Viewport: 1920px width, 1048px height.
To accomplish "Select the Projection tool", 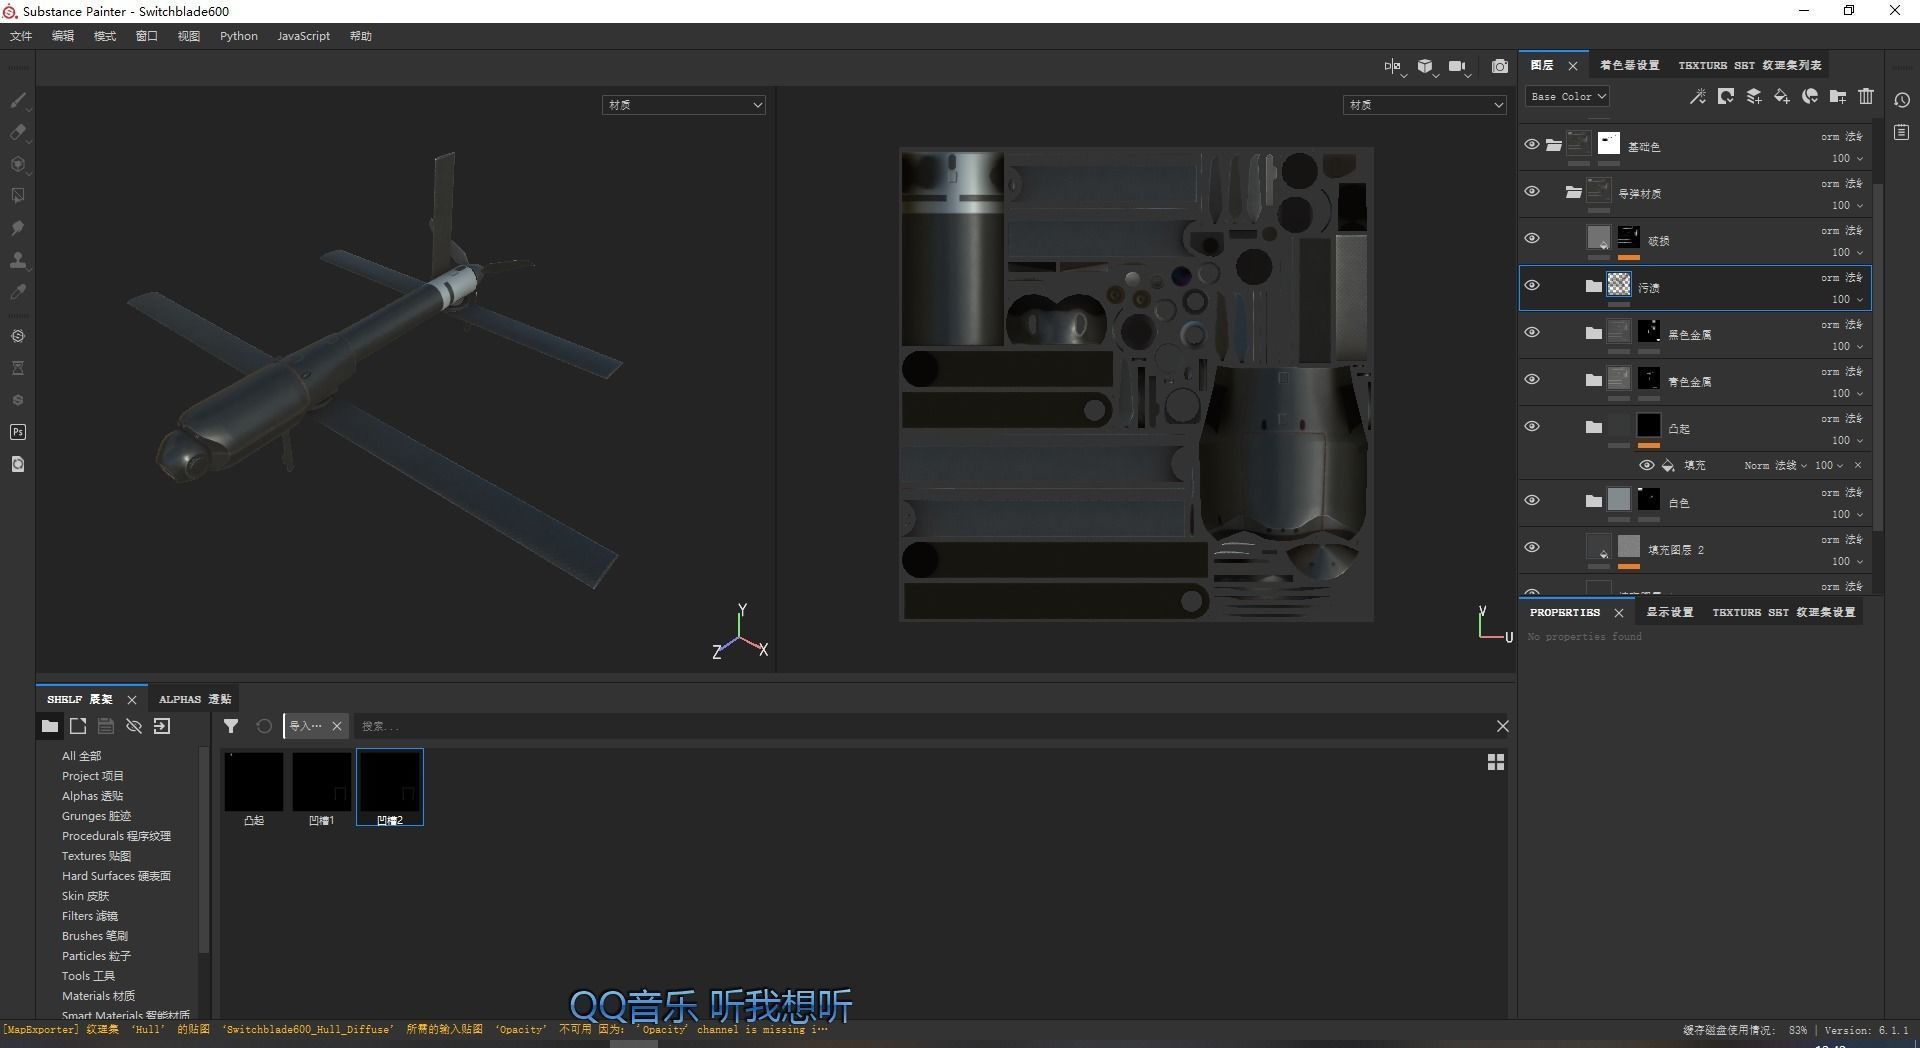I will click(x=17, y=164).
